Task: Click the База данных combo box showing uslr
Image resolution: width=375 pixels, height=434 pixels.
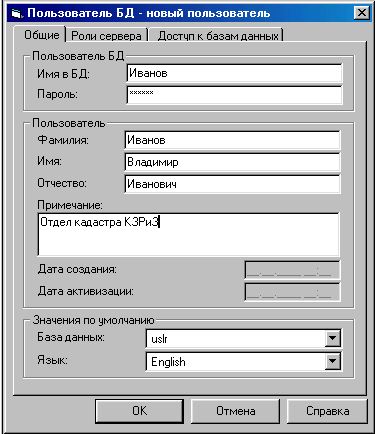Action: tap(243, 339)
